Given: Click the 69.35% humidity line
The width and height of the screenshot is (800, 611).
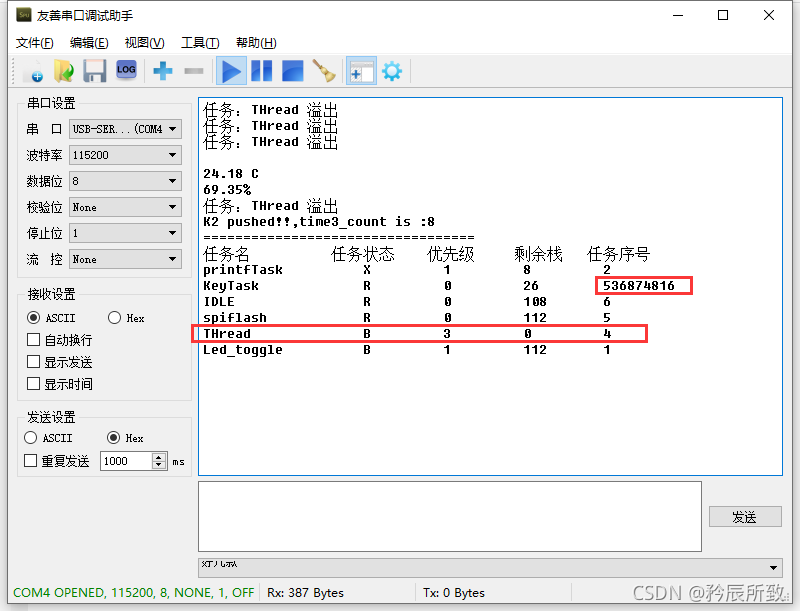Looking at the screenshot, I should click(227, 190).
